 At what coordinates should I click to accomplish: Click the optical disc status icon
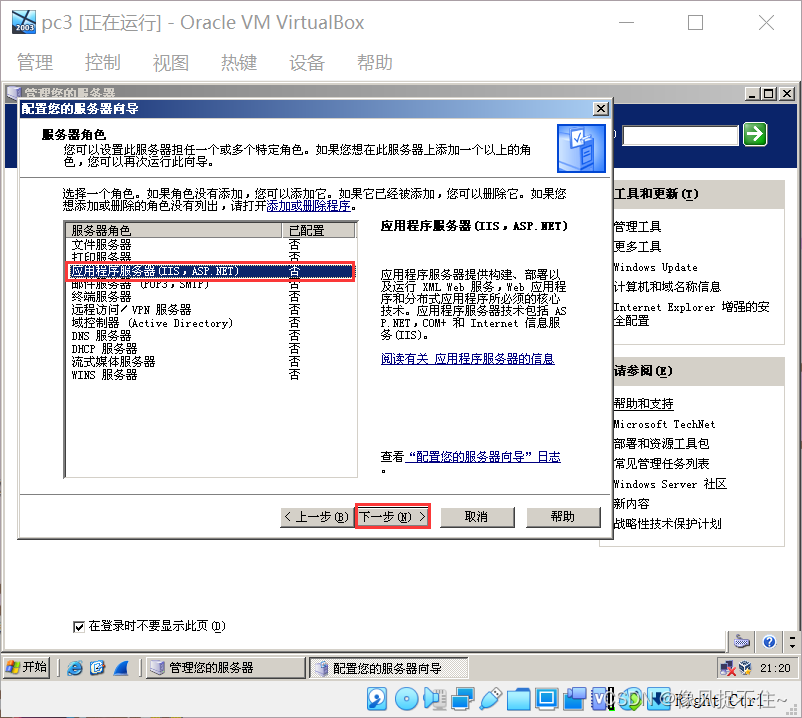coord(407,699)
